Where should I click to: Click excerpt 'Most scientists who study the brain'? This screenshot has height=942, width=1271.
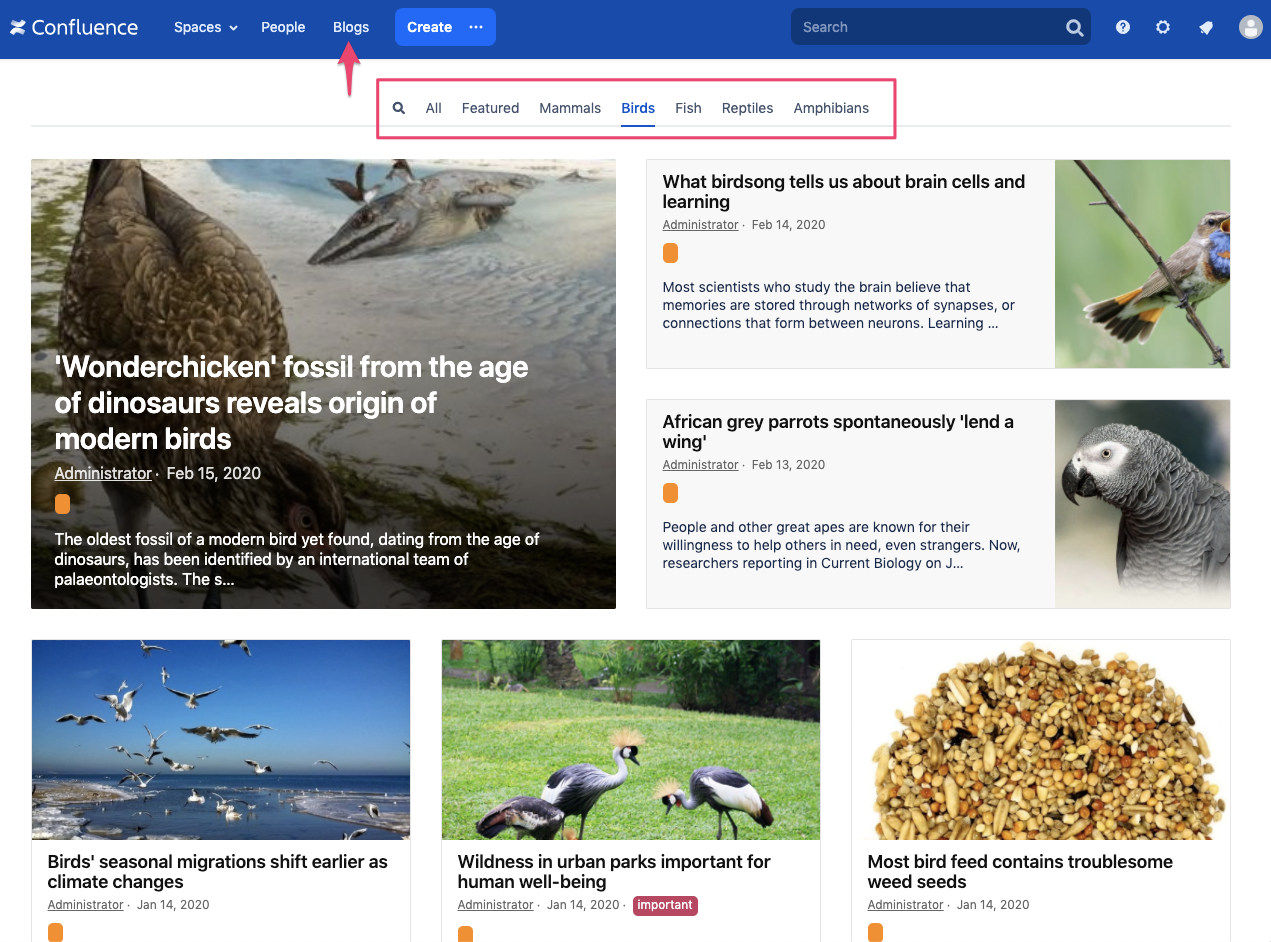pos(838,305)
